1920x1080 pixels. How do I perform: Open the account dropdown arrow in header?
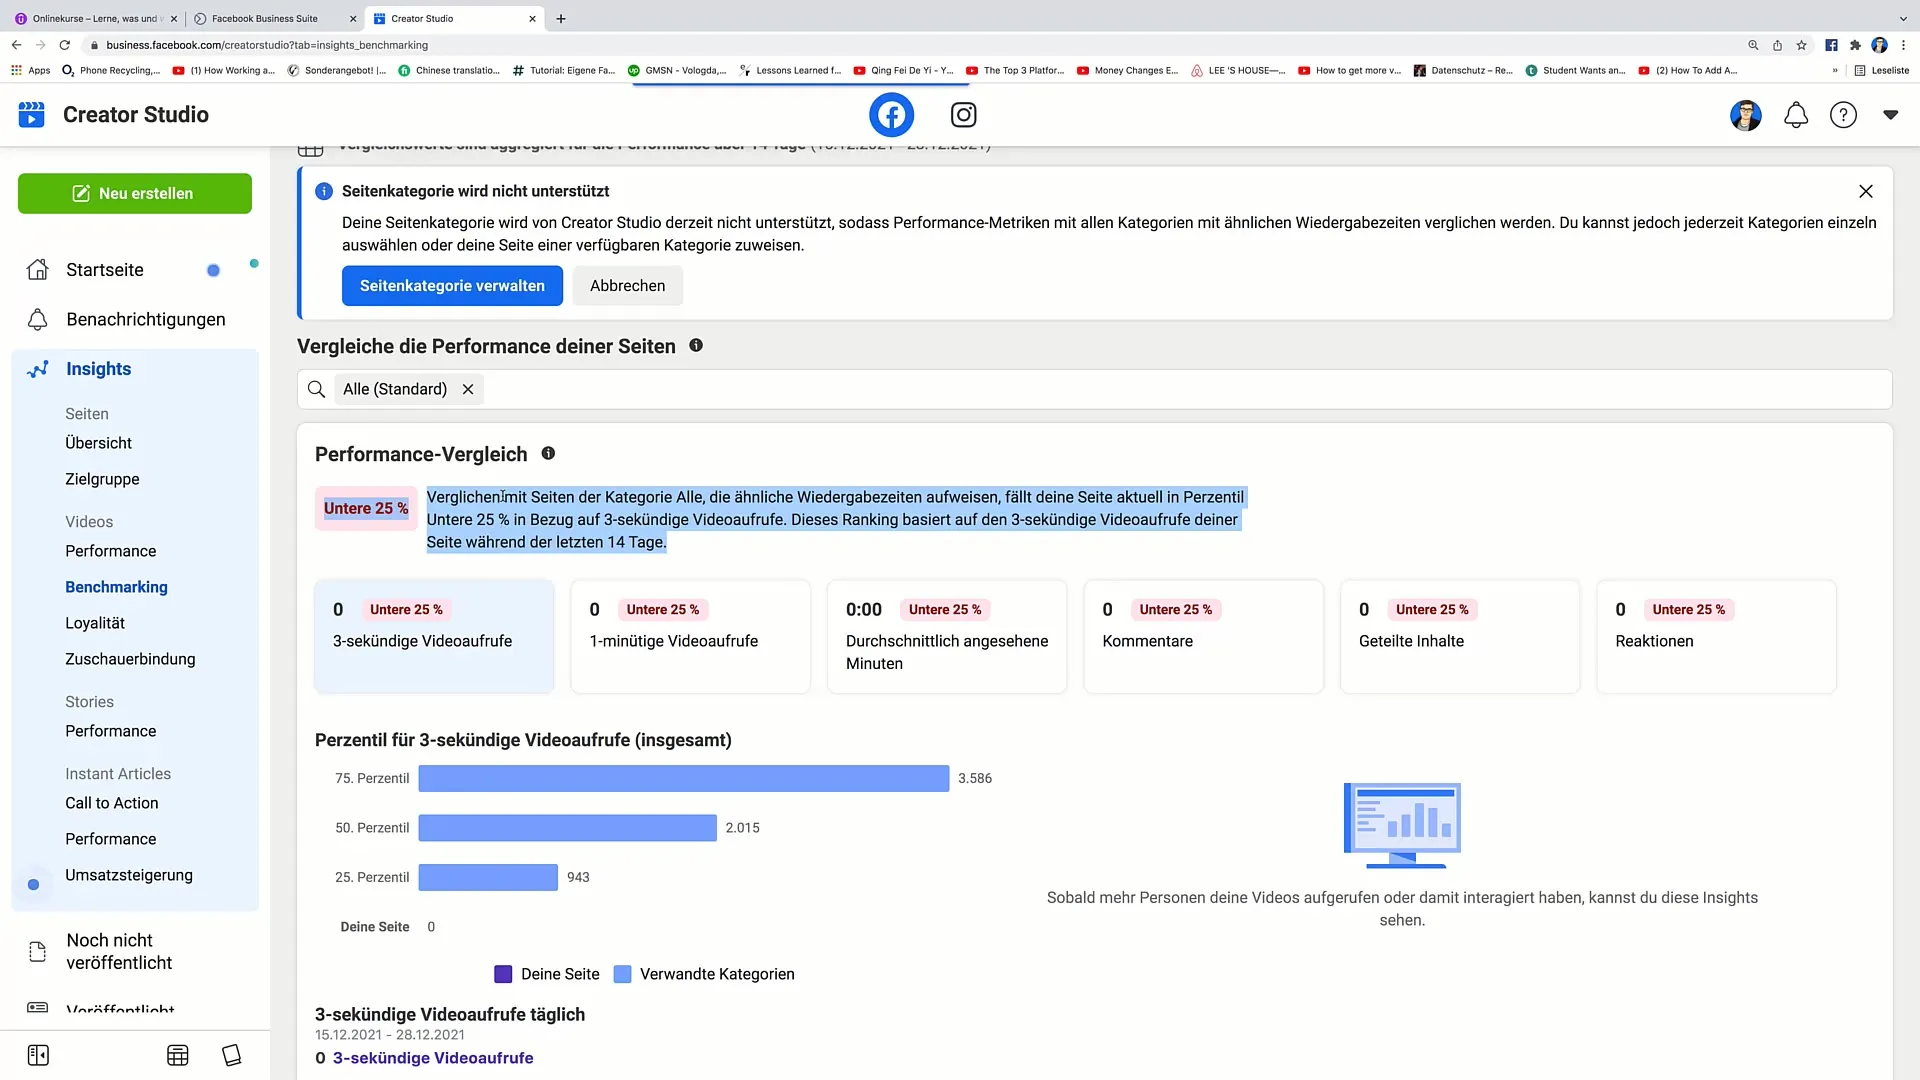(x=1890, y=115)
